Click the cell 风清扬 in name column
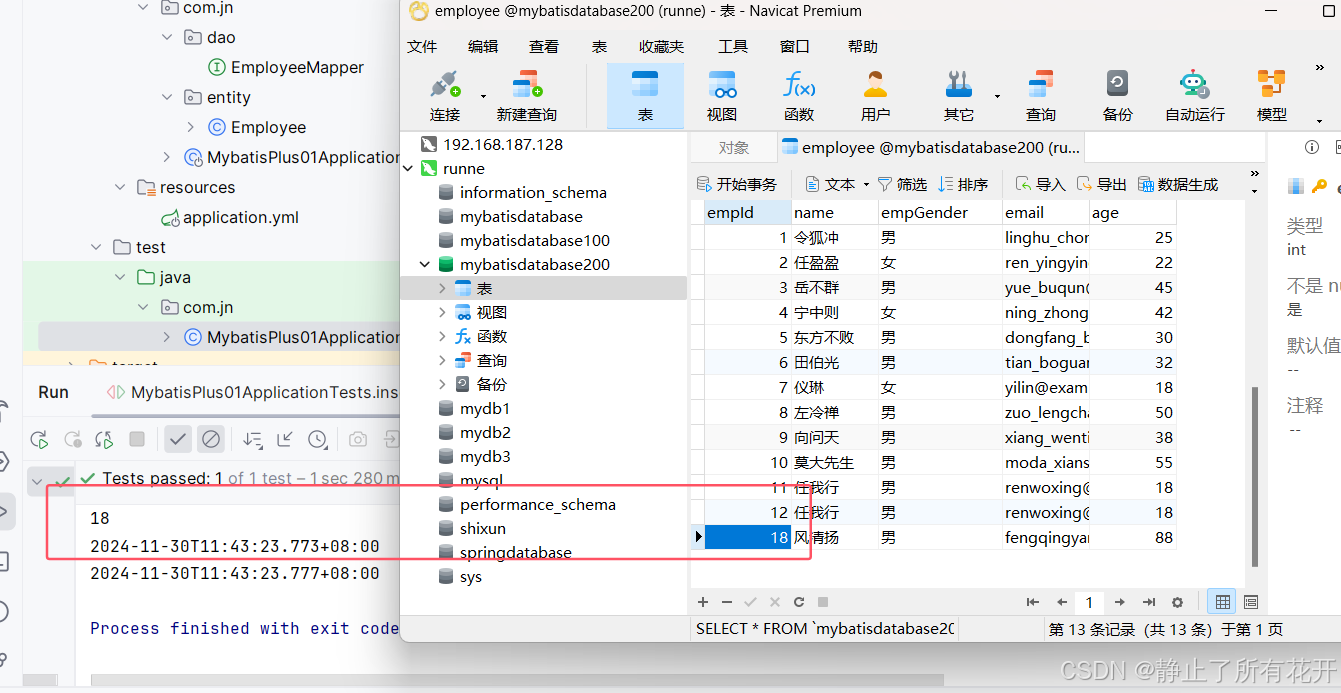Screen dimensions: 1341x693 (x=834, y=537)
